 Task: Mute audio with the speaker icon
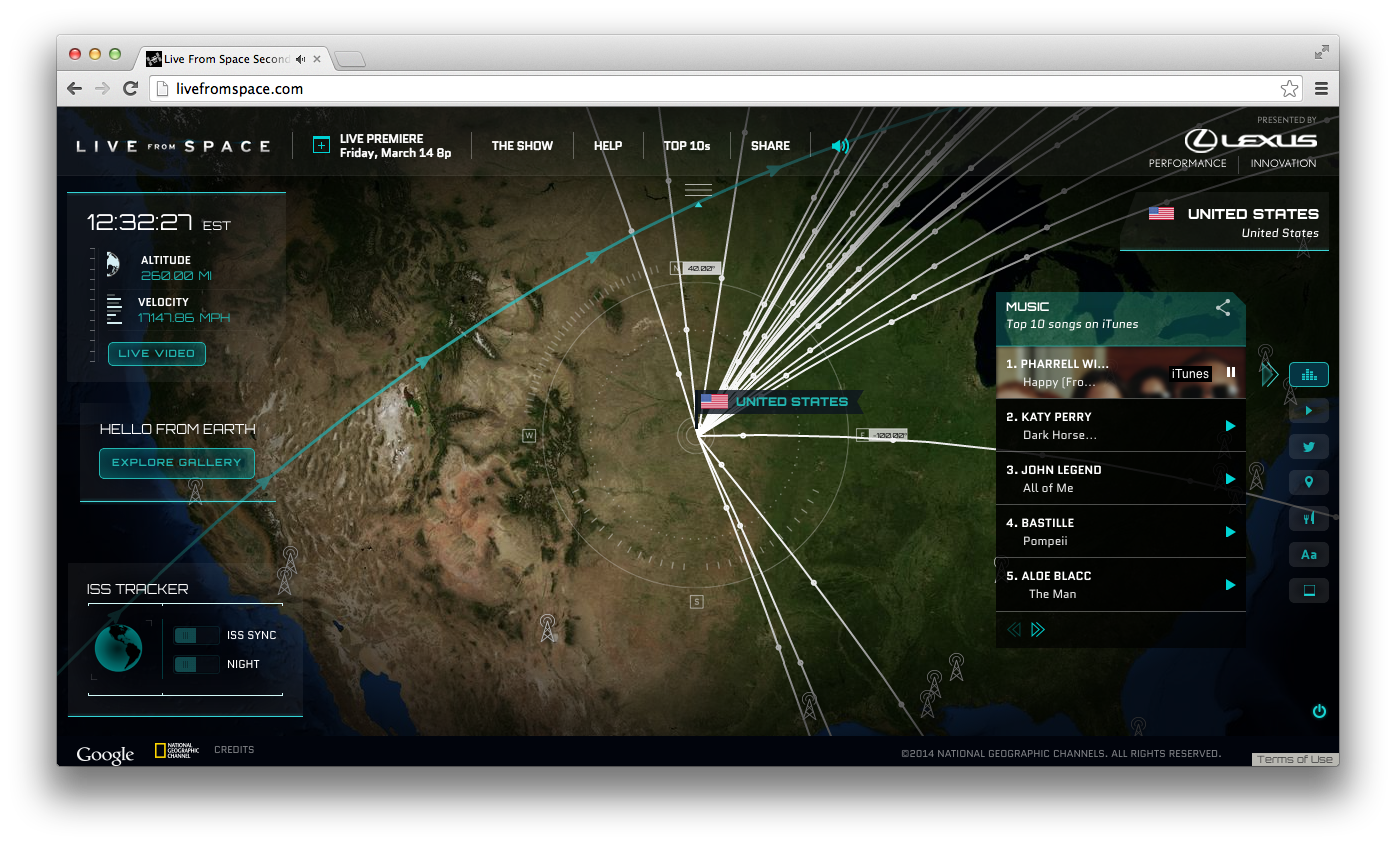(x=839, y=145)
